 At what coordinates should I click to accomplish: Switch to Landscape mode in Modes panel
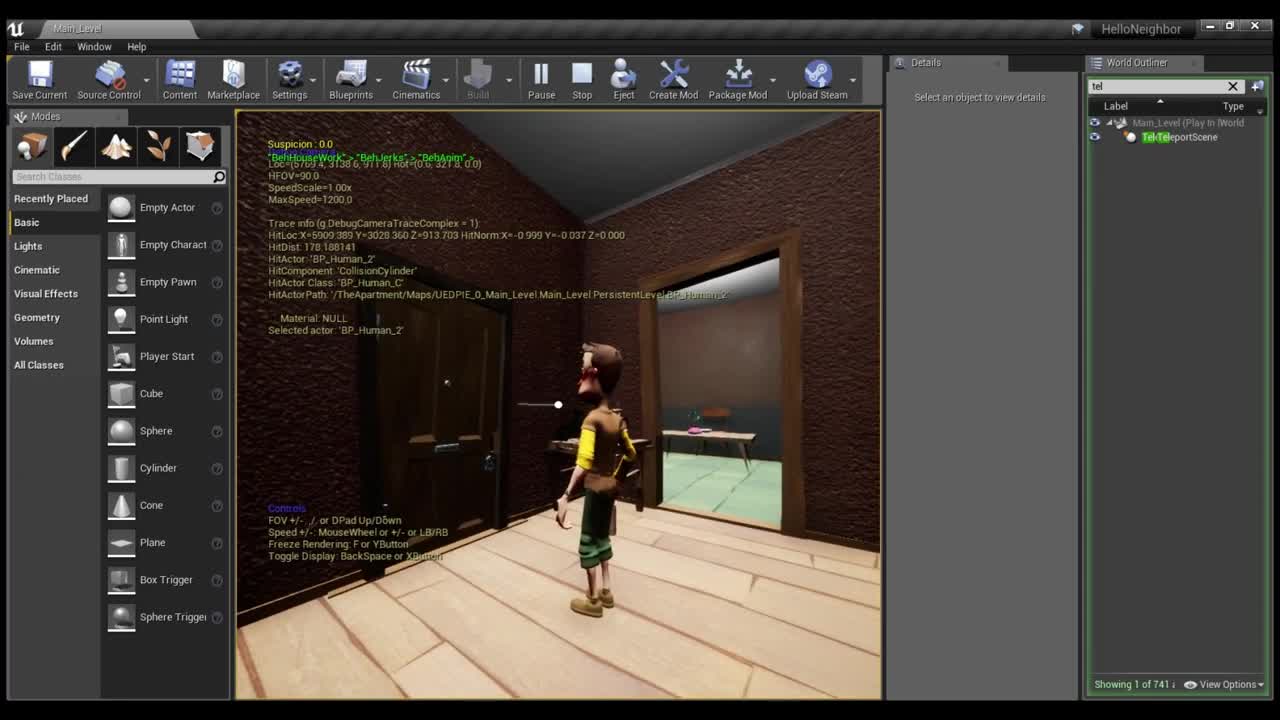(x=115, y=146)
